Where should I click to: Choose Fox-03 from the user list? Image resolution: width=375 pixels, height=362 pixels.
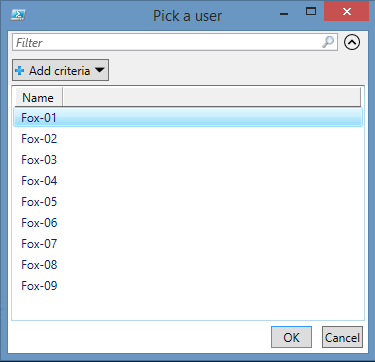coord(188,160)
